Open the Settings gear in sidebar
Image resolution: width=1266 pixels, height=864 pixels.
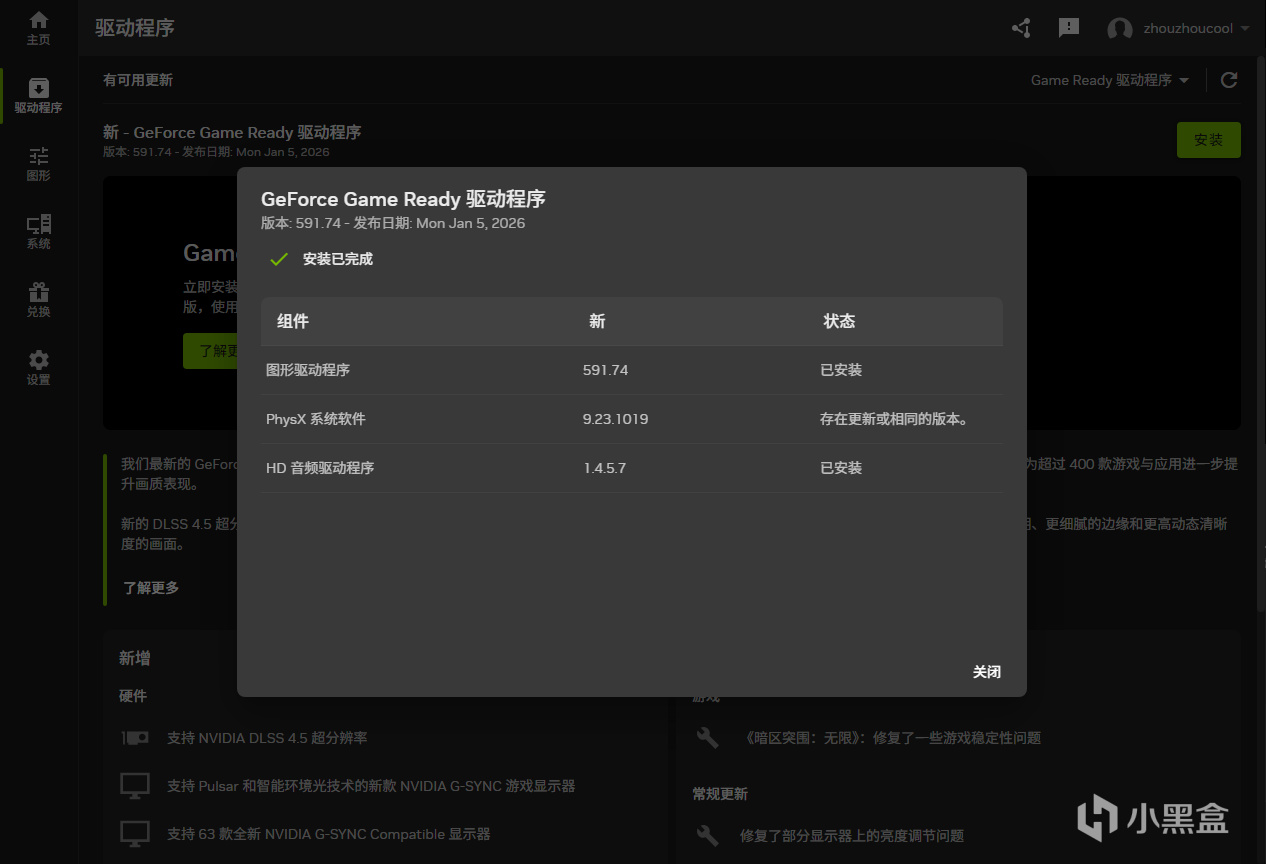tap(39, 368)
